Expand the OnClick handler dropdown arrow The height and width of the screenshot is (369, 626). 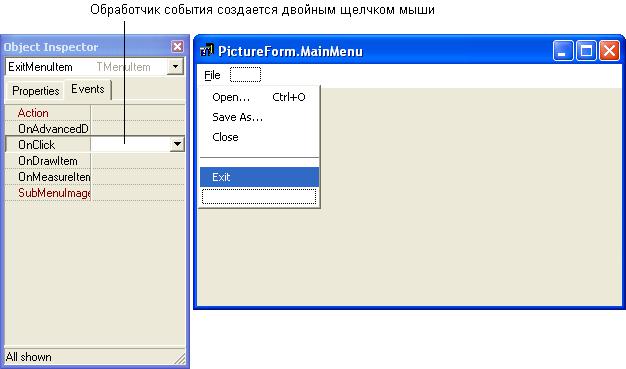pyautogui.click(x=177, y=144)
